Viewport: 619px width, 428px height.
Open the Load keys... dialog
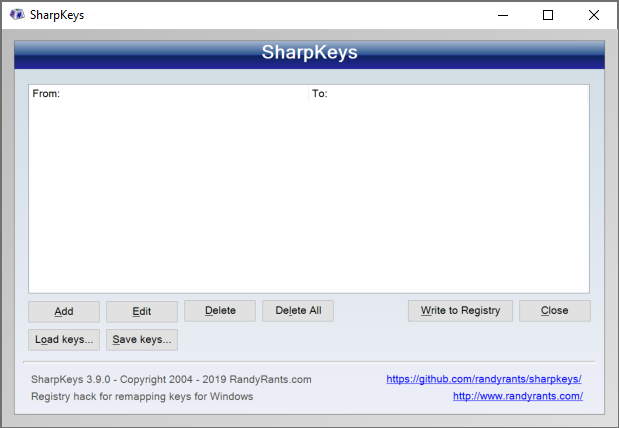pyautogui.click(x=64, y=340)
